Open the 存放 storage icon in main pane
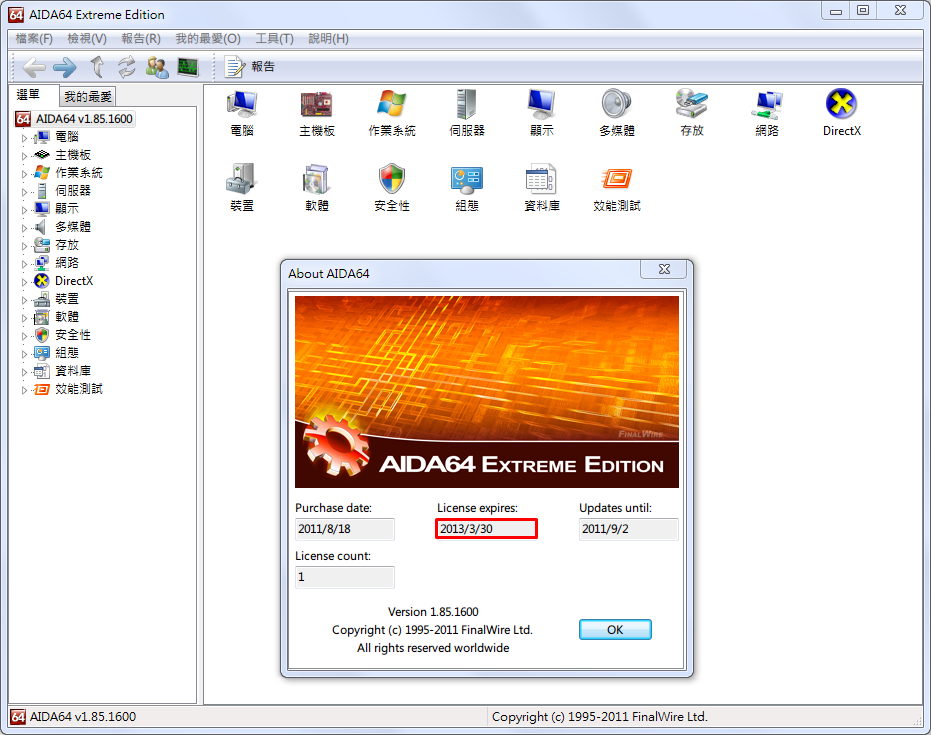Screen dimensions: 931x735 click(x=692, y=113)
